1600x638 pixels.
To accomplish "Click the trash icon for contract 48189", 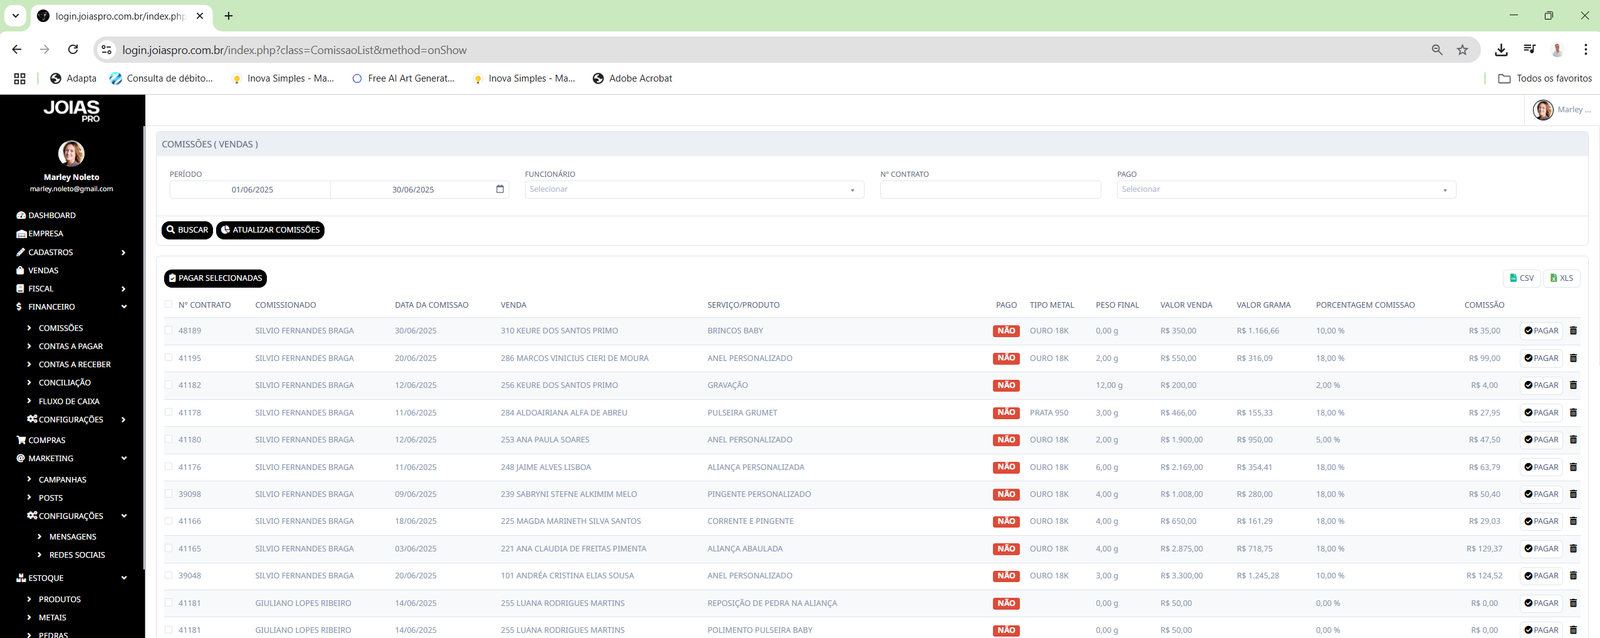I will coord(1573,331).
